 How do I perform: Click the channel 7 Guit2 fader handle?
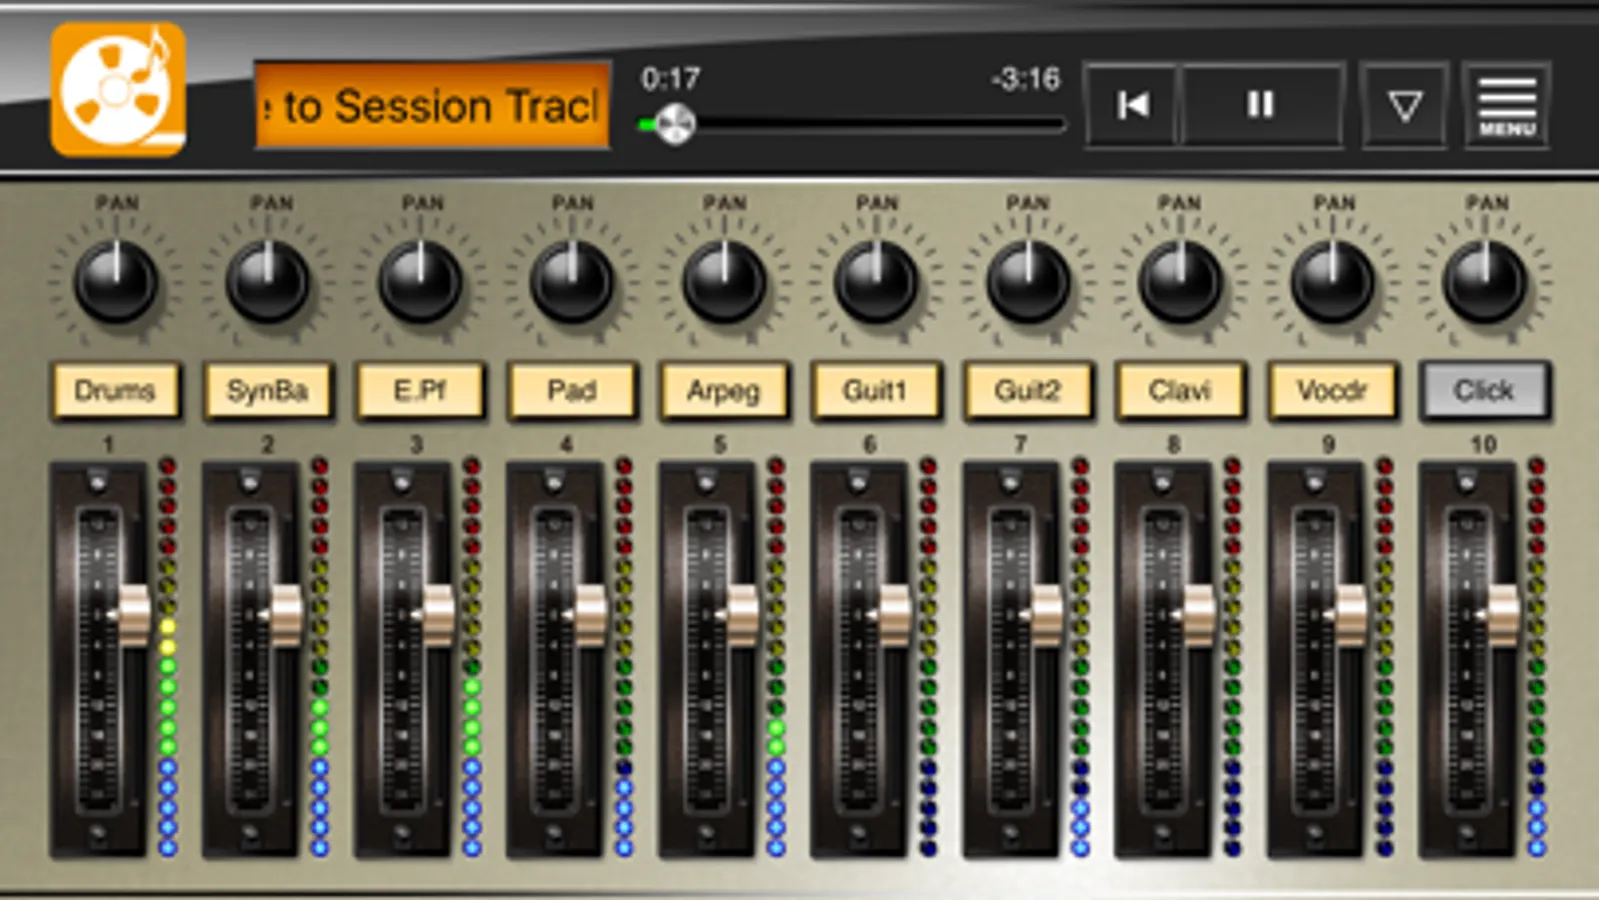[1046, 614]
